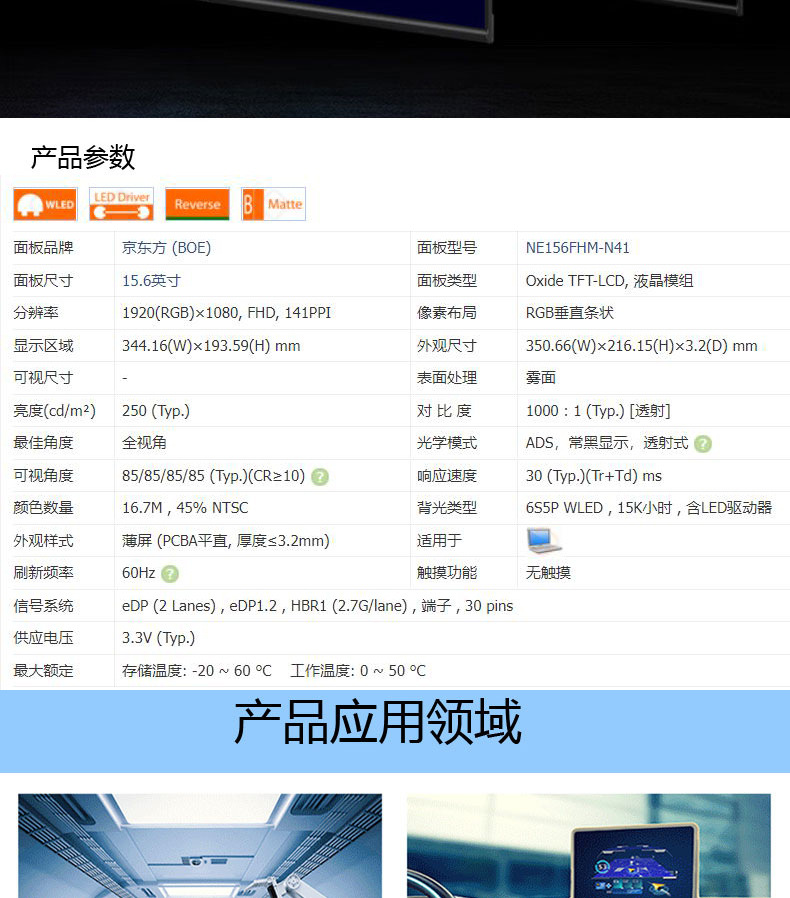Click best angle value 全视角

coord(144,443)
